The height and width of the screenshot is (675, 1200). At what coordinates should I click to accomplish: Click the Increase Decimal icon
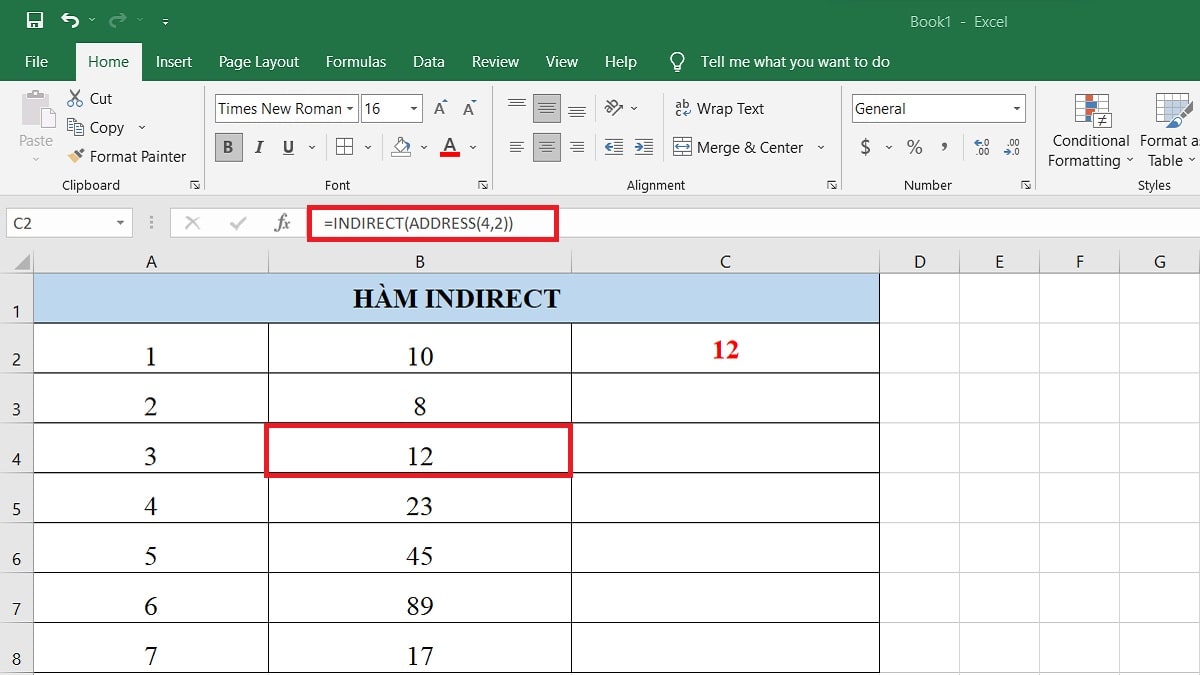[x=983, y=147]
